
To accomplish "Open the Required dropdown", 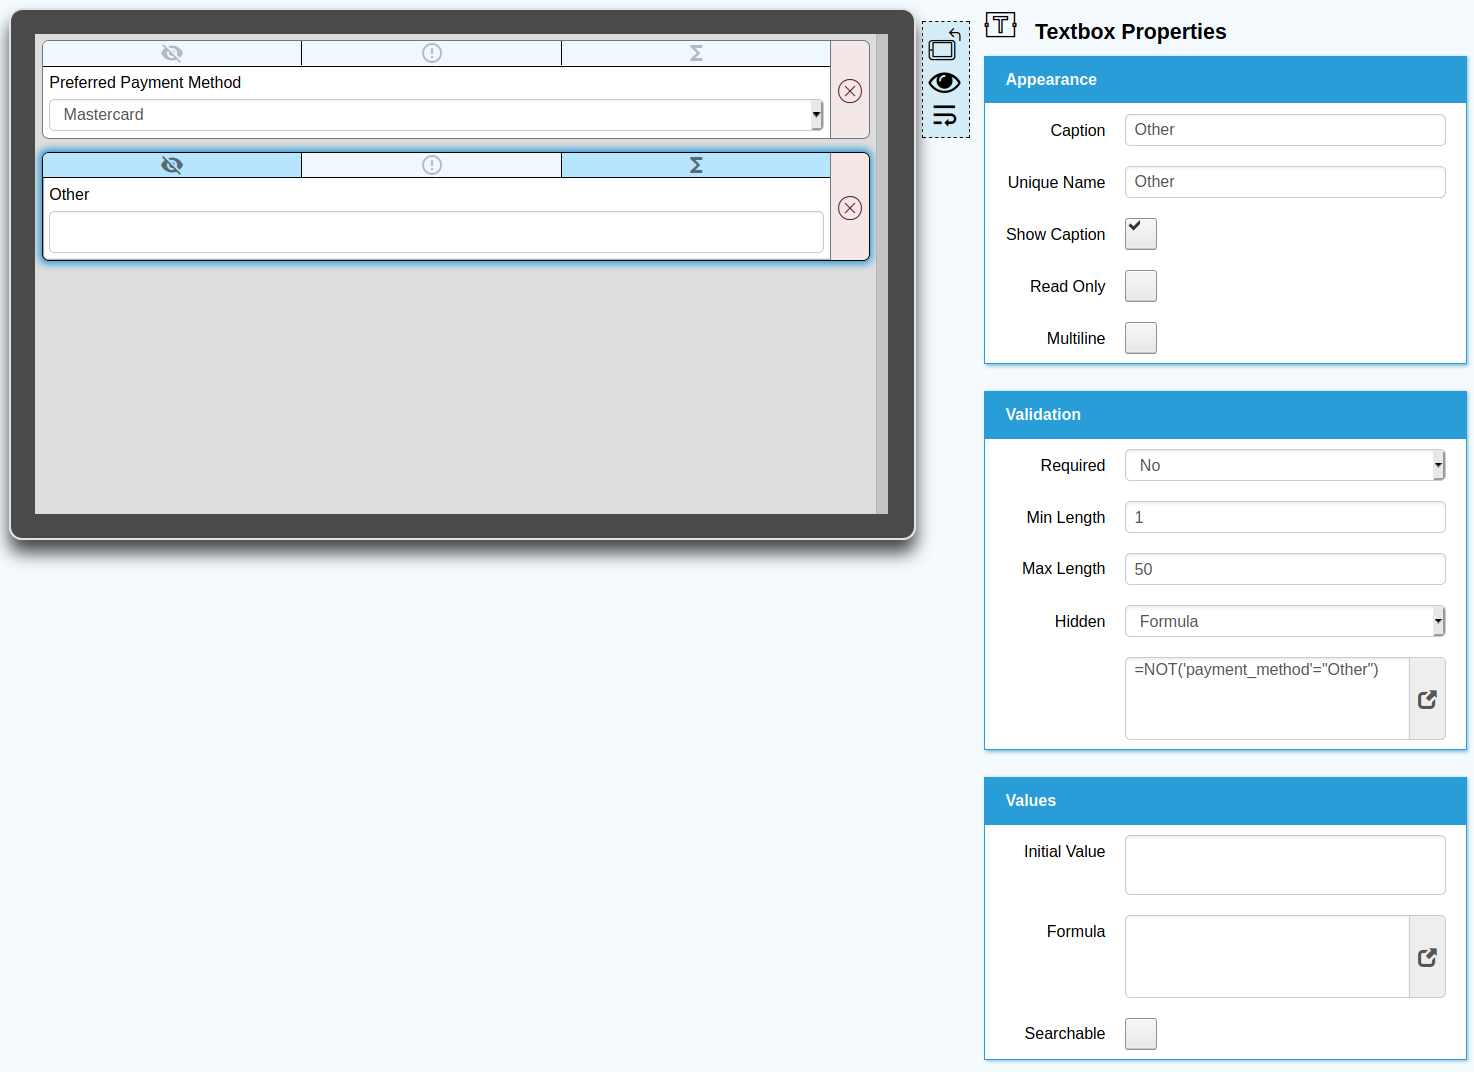I will (x=1285, y=465).
